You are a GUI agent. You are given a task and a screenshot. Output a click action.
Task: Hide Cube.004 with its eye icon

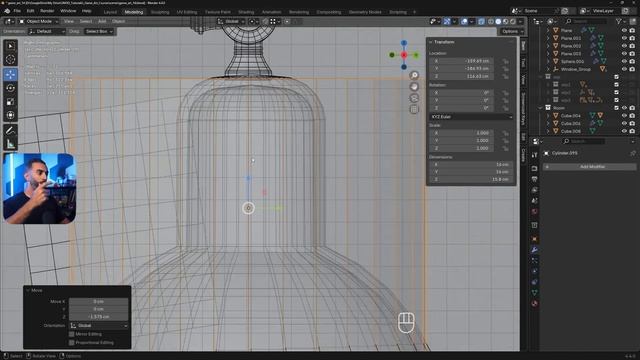(624, 116)
